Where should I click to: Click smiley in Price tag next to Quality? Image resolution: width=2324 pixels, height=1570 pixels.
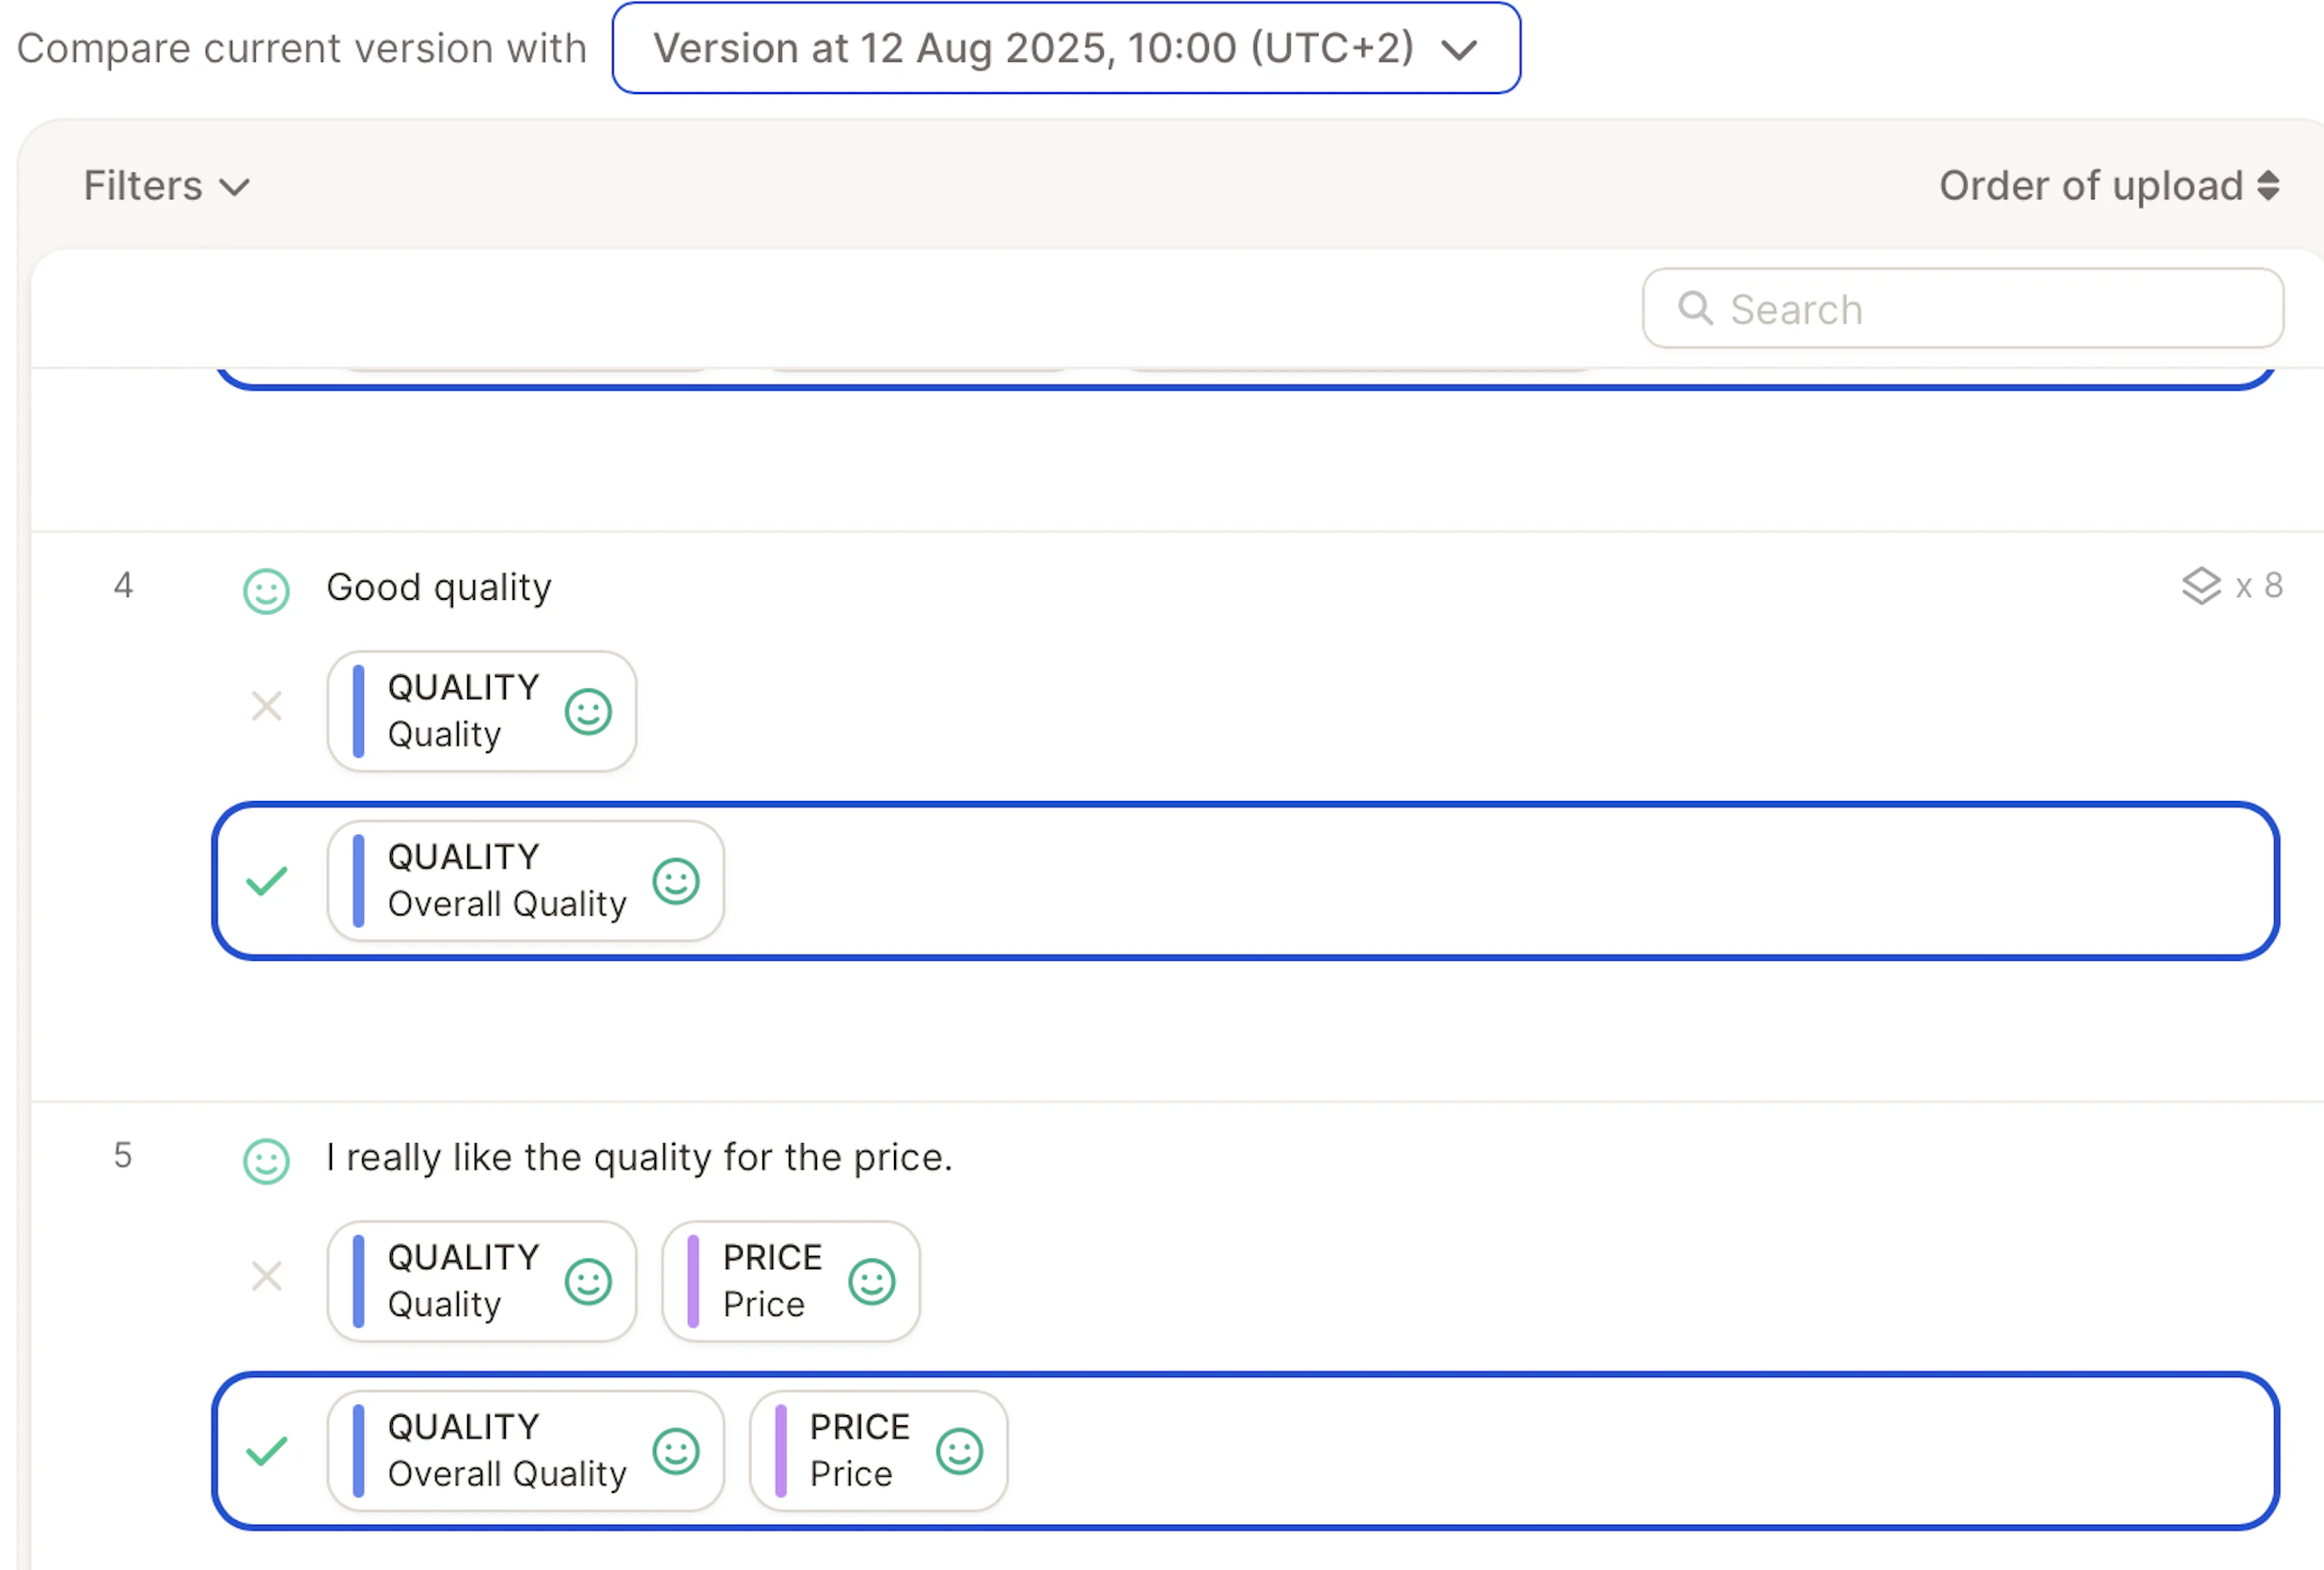coord(872,1282)
